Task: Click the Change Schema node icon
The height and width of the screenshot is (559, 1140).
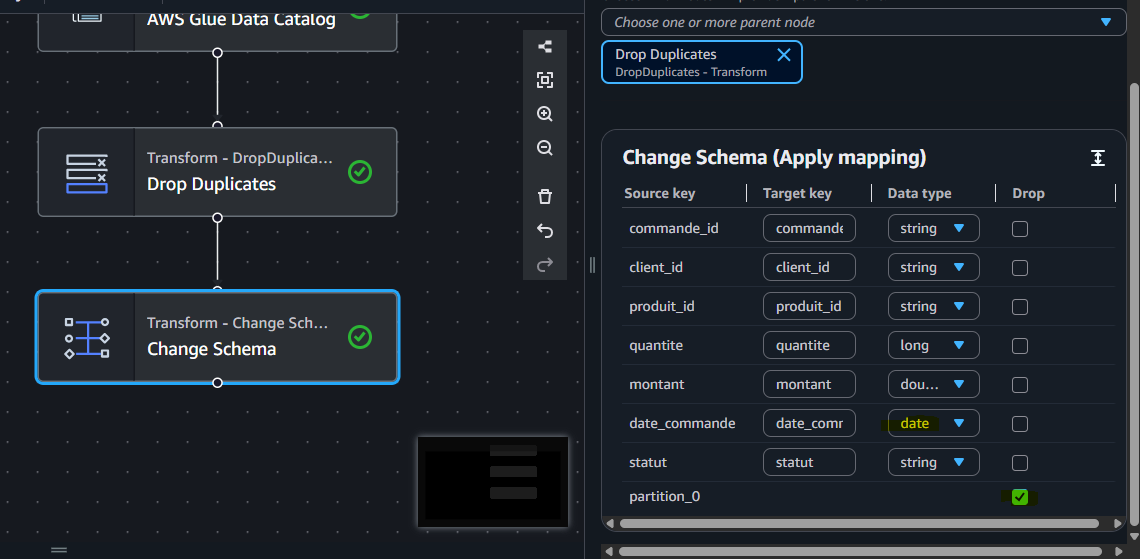Action: tap(87, 337)
